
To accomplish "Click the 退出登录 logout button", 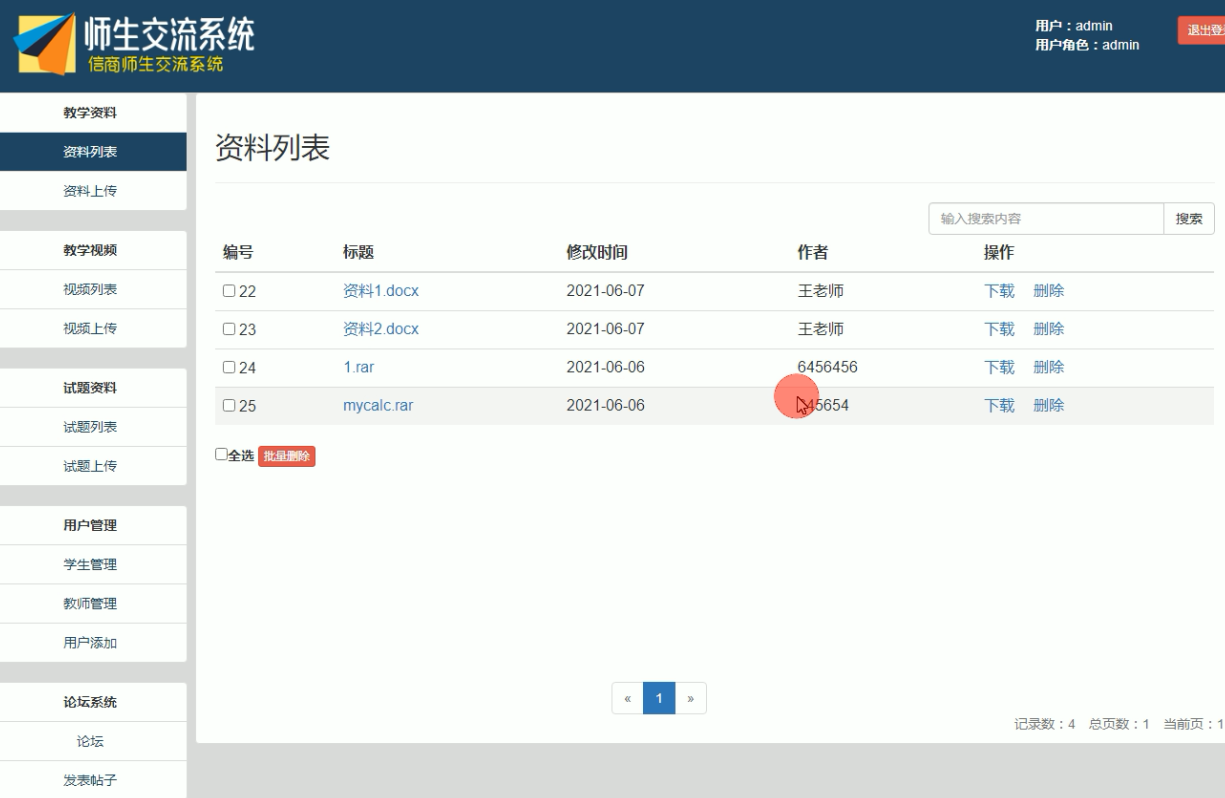I will pyautogui.click(x=1202, y=31).
